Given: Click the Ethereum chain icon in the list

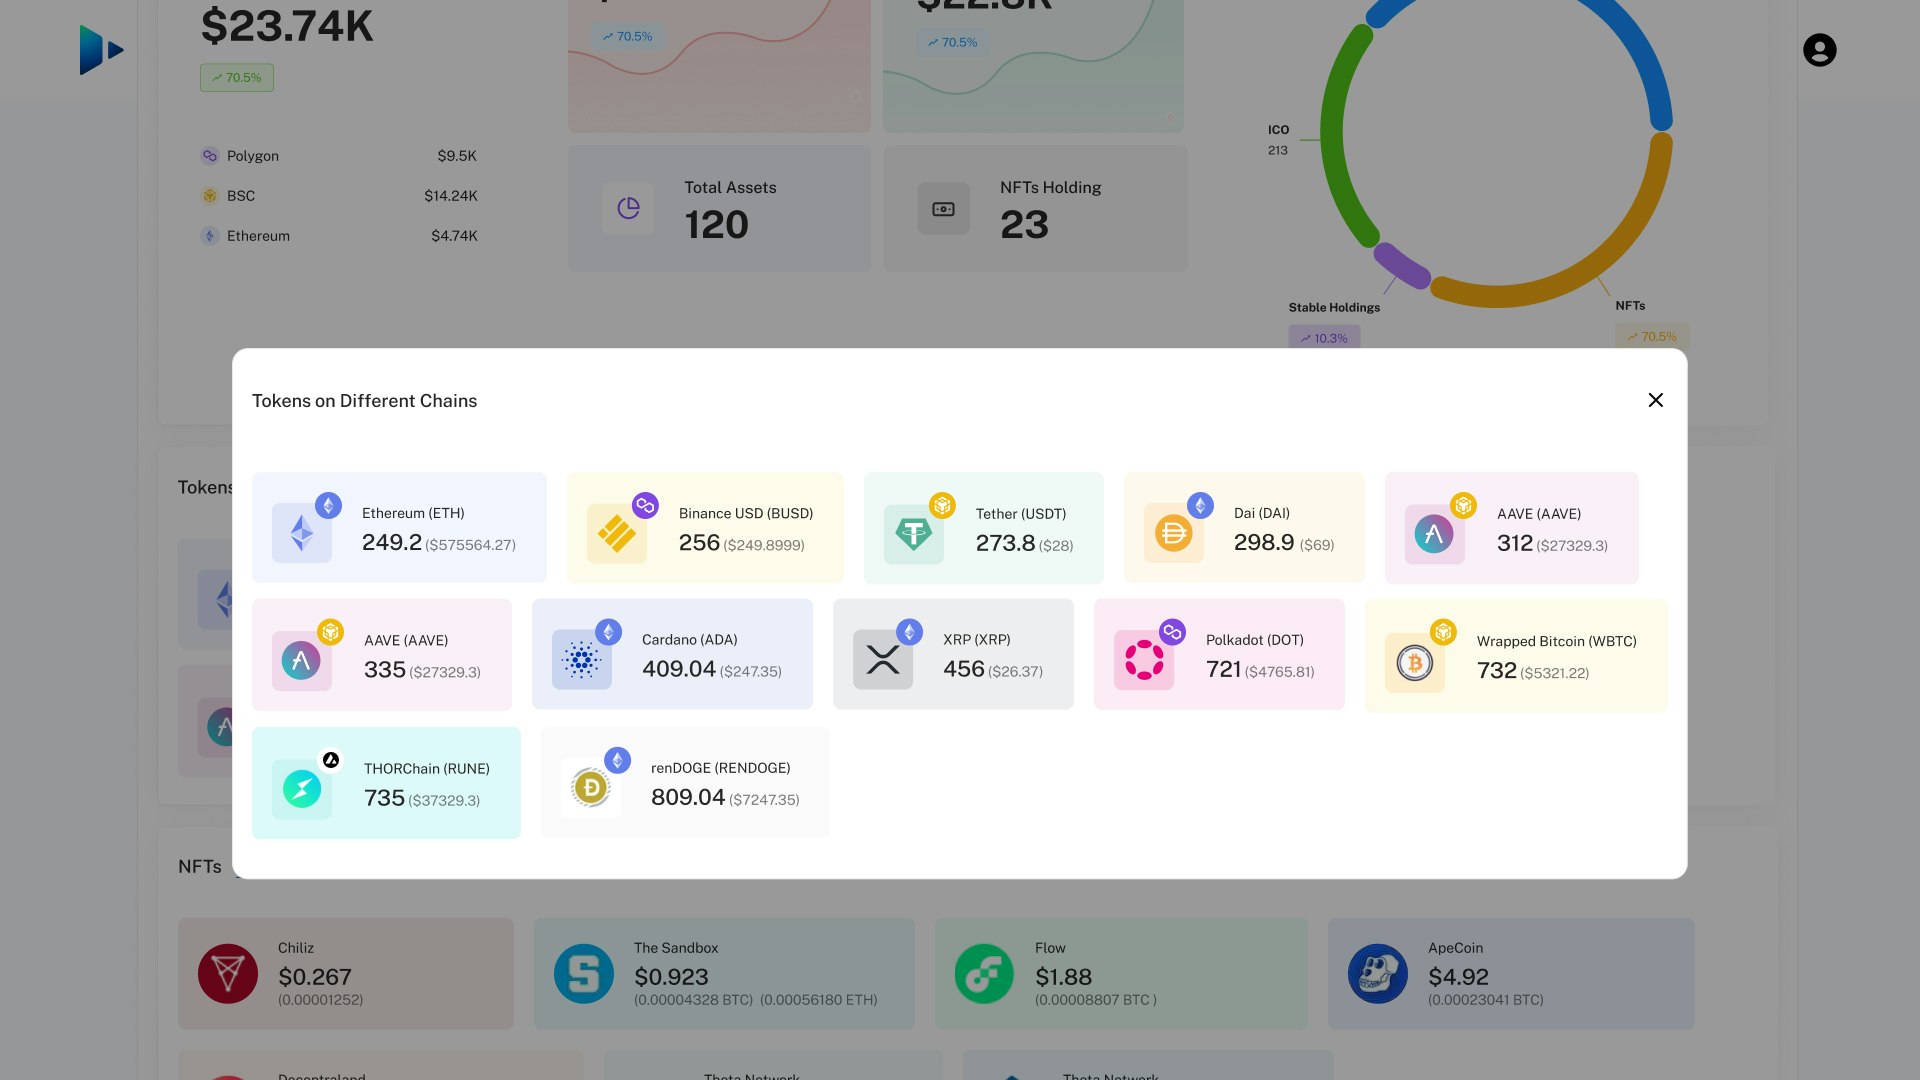Looking at the screenshot, I should tap(209, 236).
